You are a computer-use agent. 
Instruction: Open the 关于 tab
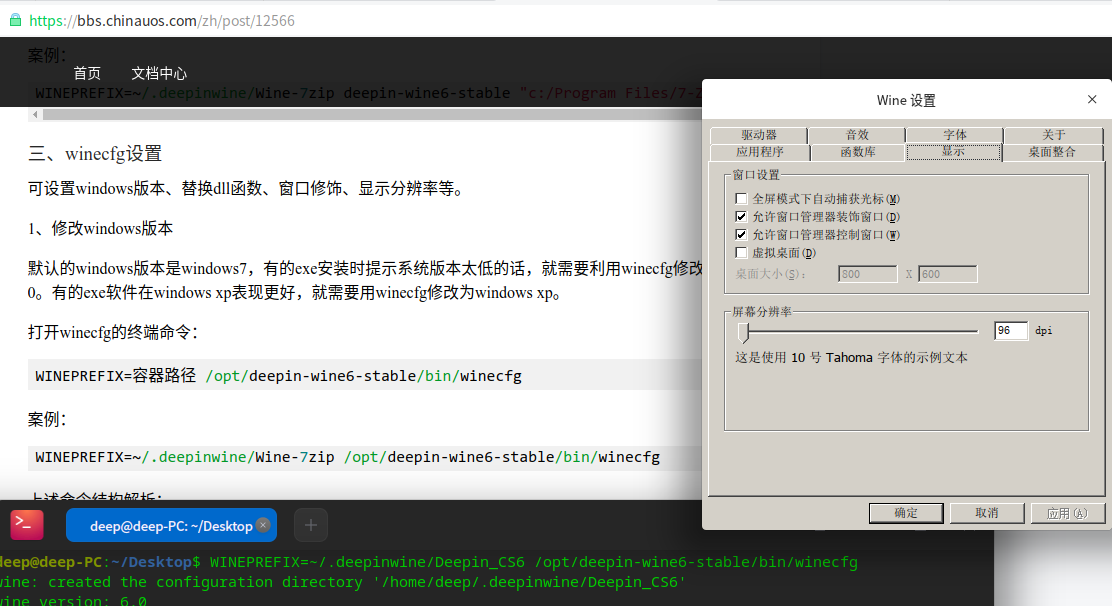click(x=1053, y=135)
